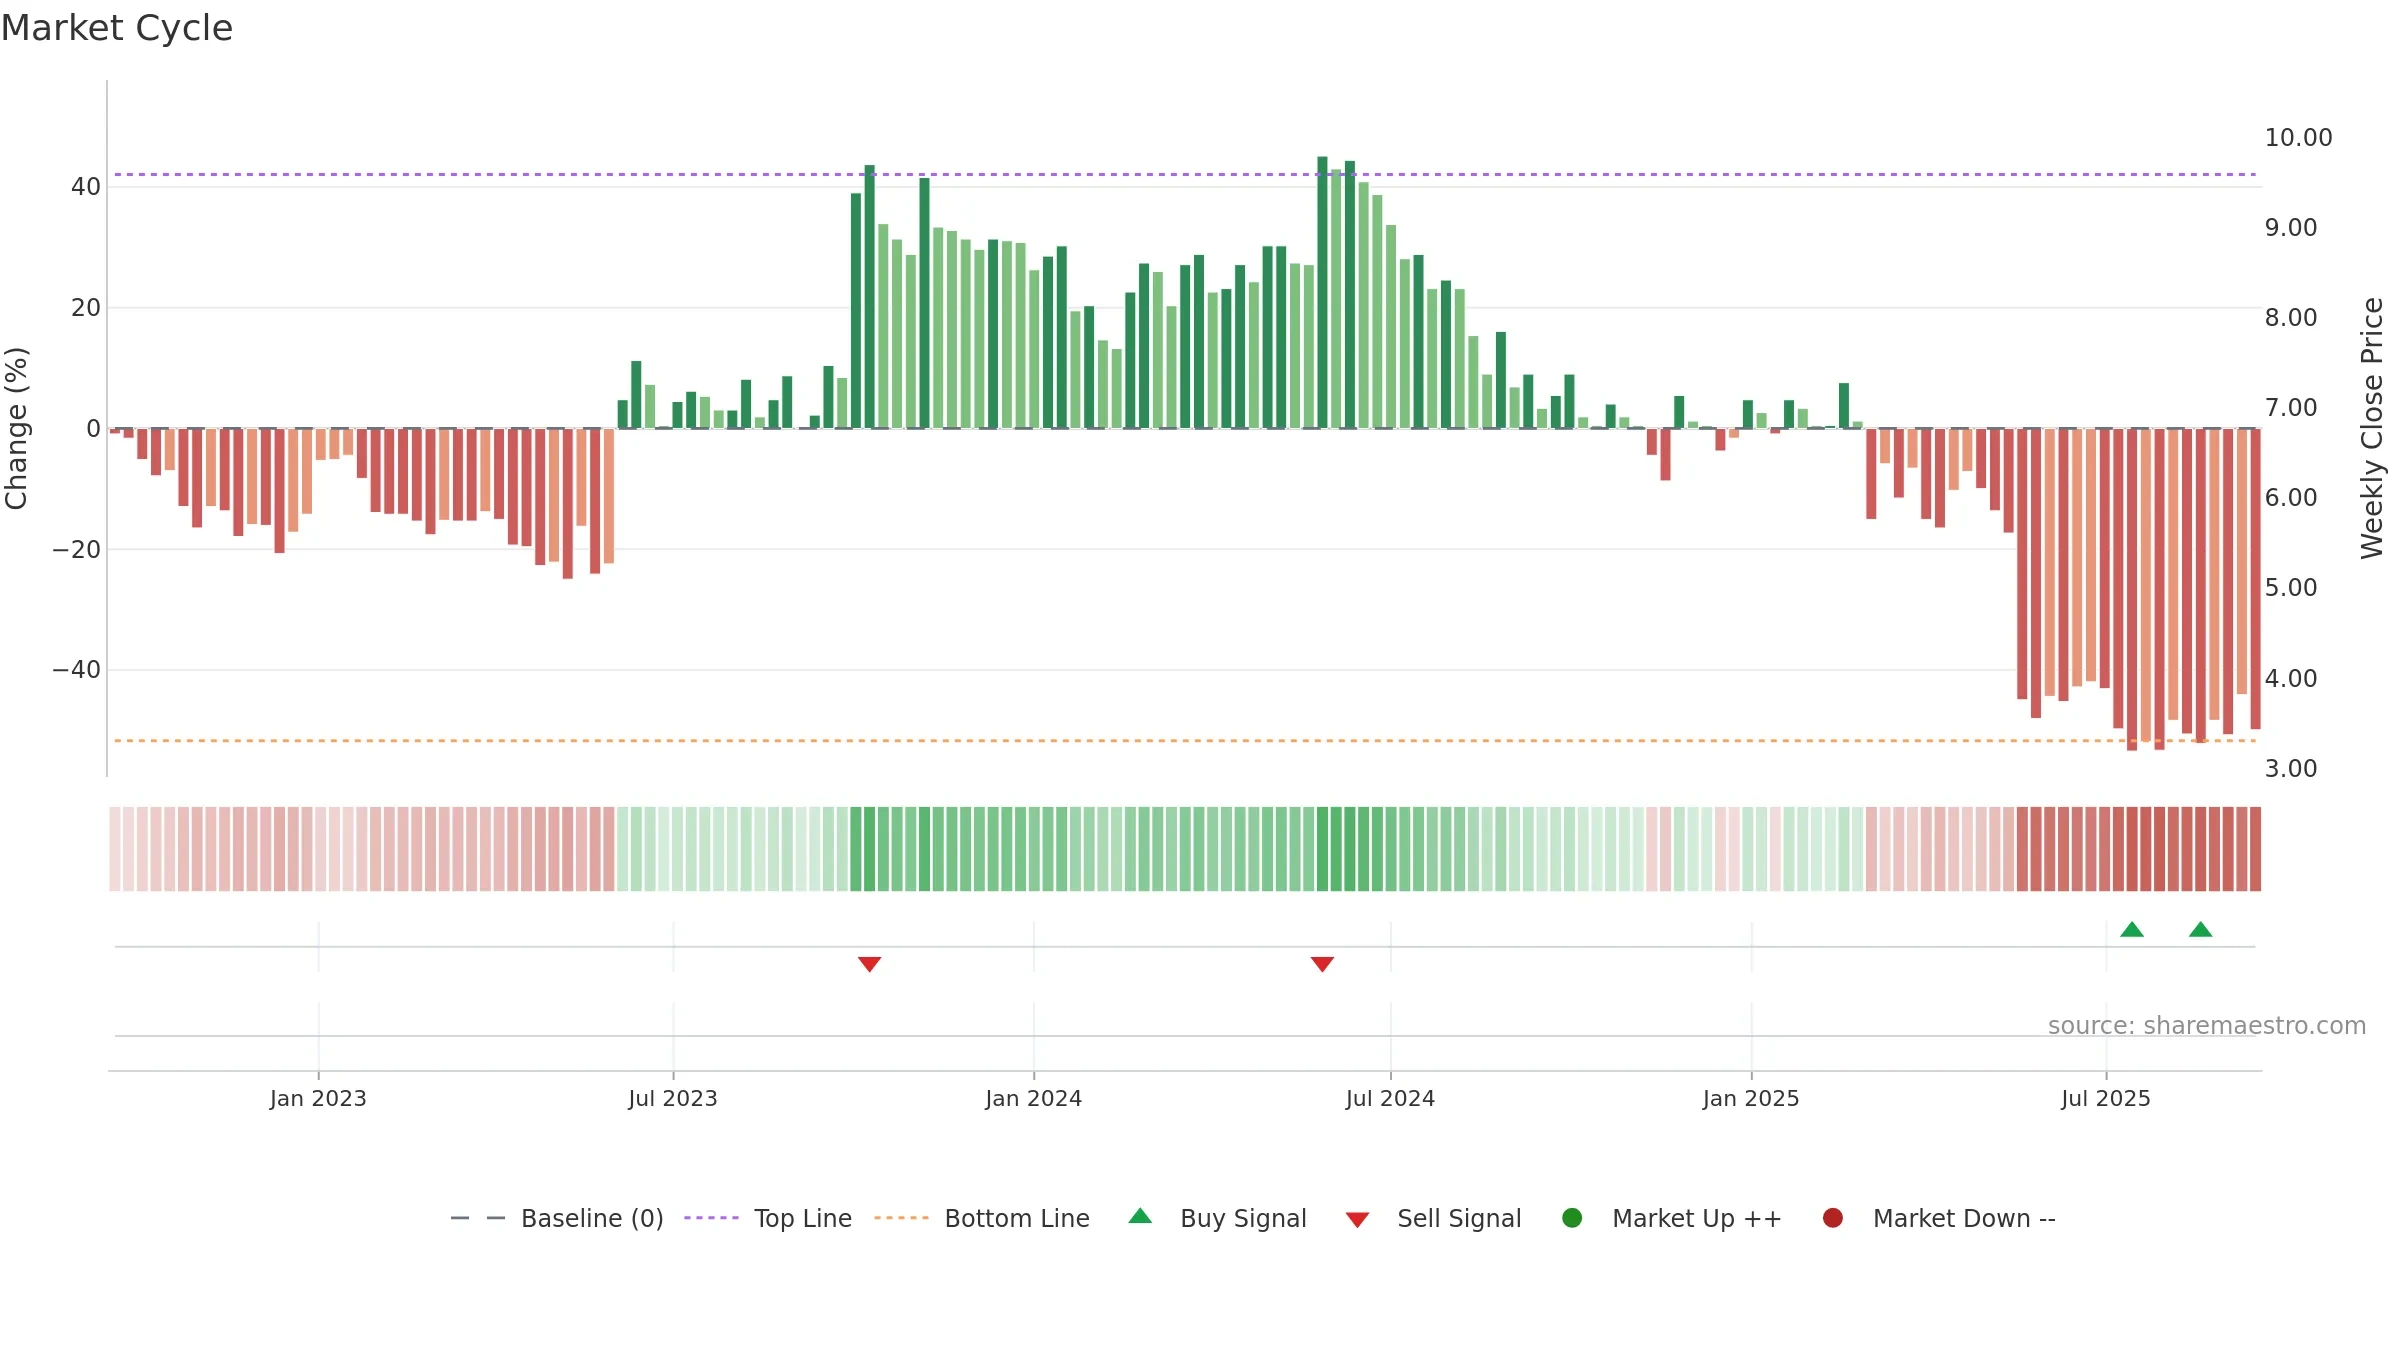
Task: Click the green Buy Signal triangle in legend
Action: point(1140,1216)
